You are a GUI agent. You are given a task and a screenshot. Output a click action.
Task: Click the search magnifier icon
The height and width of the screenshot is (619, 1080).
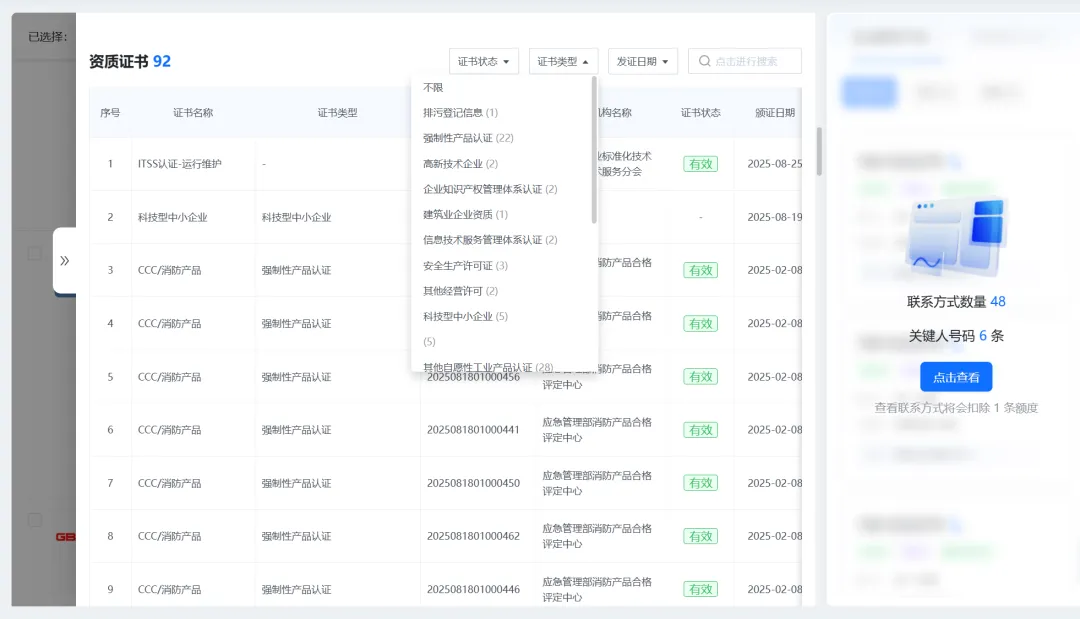tap(707, 61)
